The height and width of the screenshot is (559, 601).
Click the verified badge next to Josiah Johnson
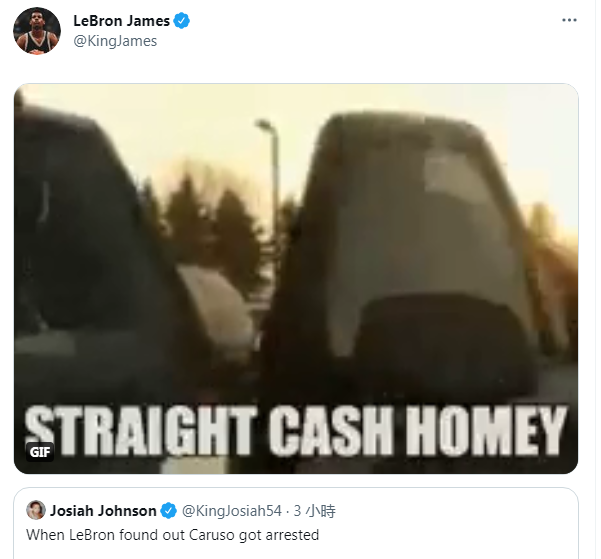[x=168, y=511]
